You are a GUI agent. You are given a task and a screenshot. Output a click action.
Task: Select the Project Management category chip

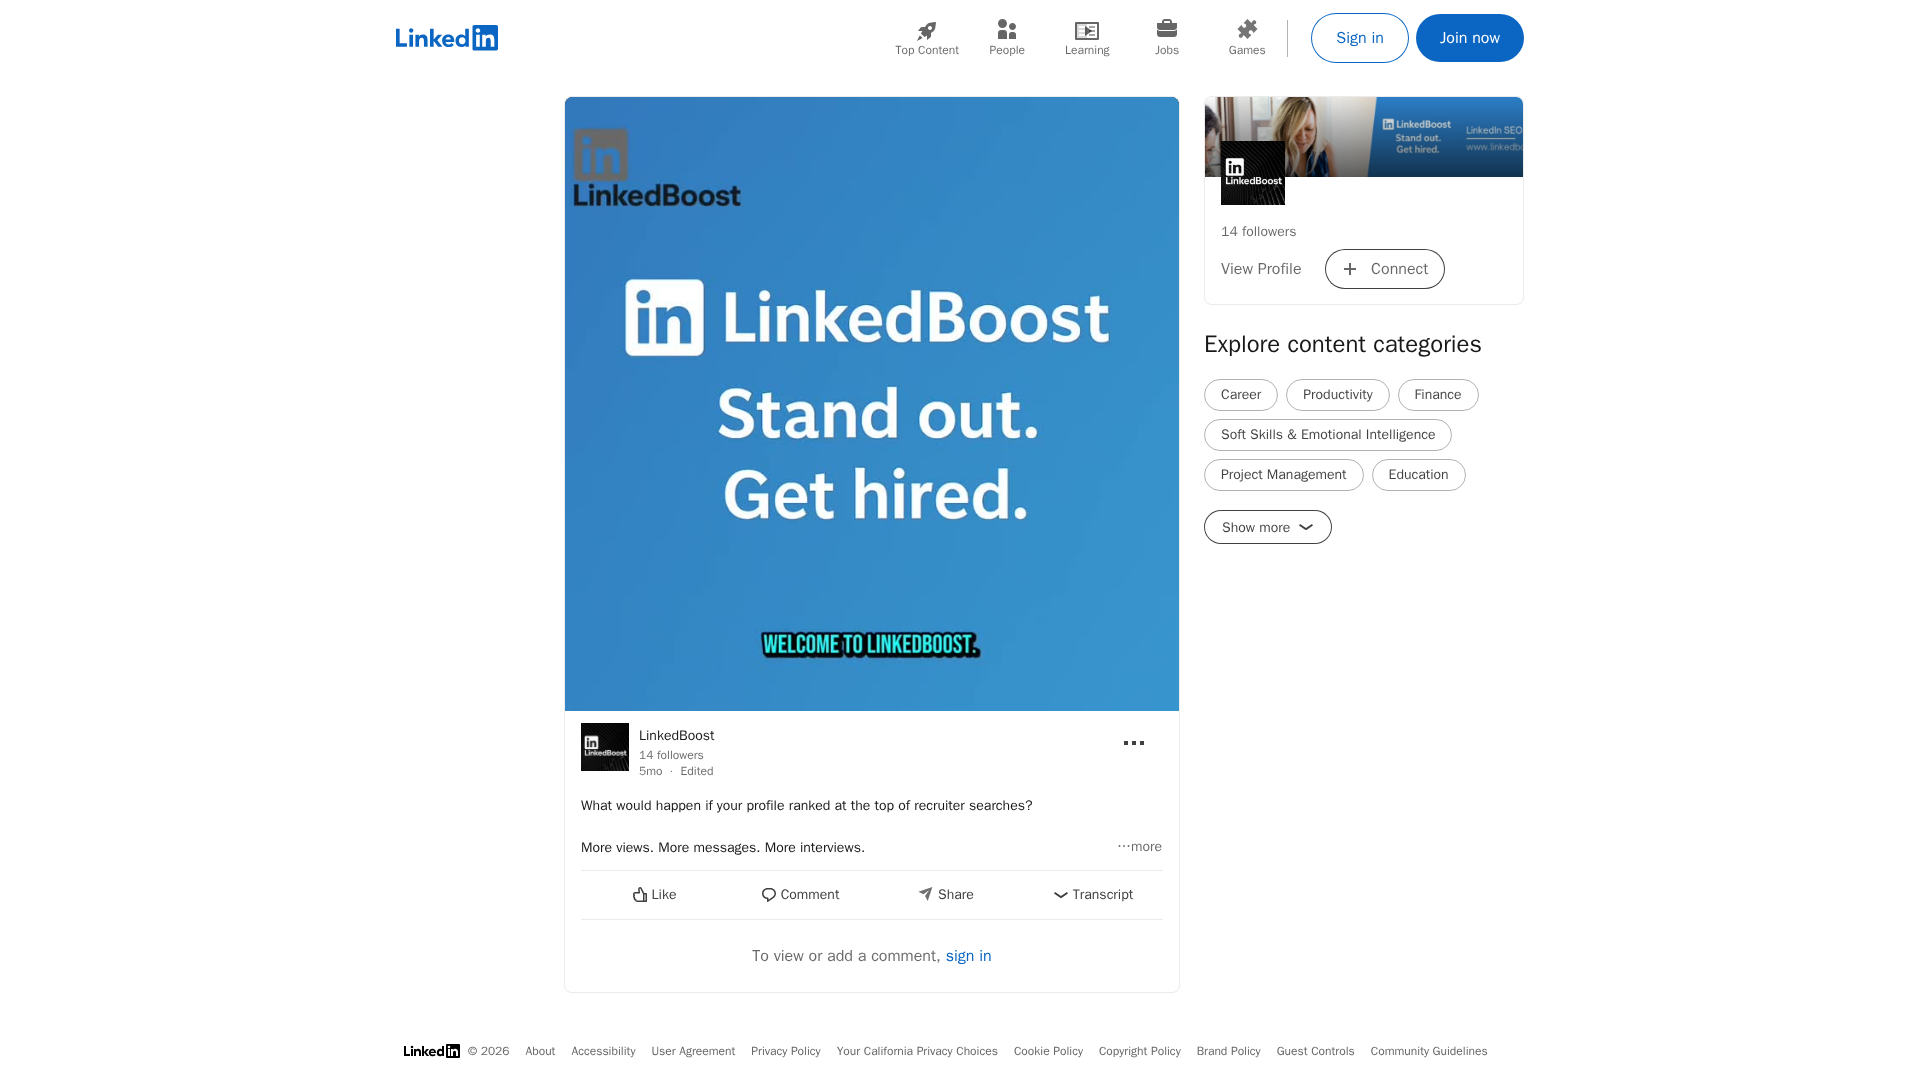click(x=1283, y=475)
